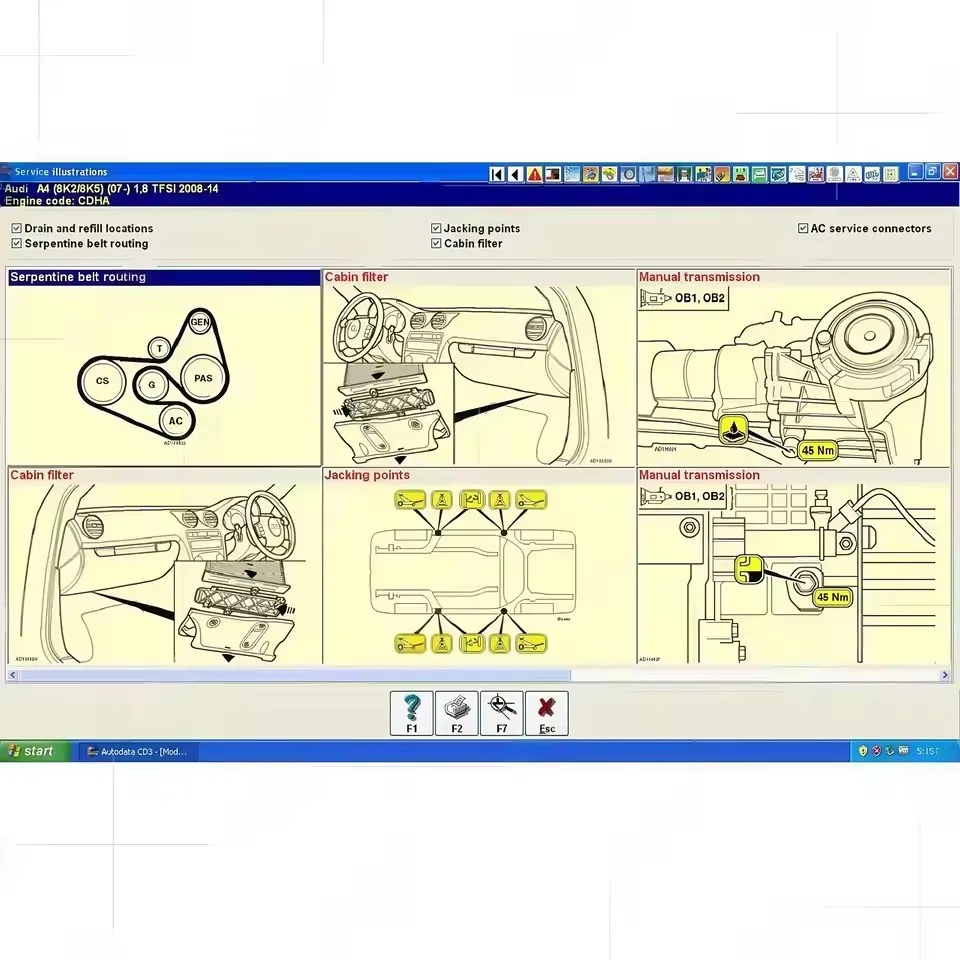The height and width of the screenshot is (960, 960).
Task: Click the Service illustrations window title
Action: tap(61, 172)
